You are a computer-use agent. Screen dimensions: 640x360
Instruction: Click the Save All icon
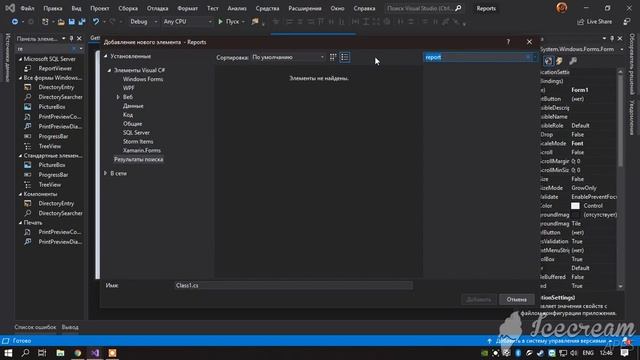pos(82,22)
